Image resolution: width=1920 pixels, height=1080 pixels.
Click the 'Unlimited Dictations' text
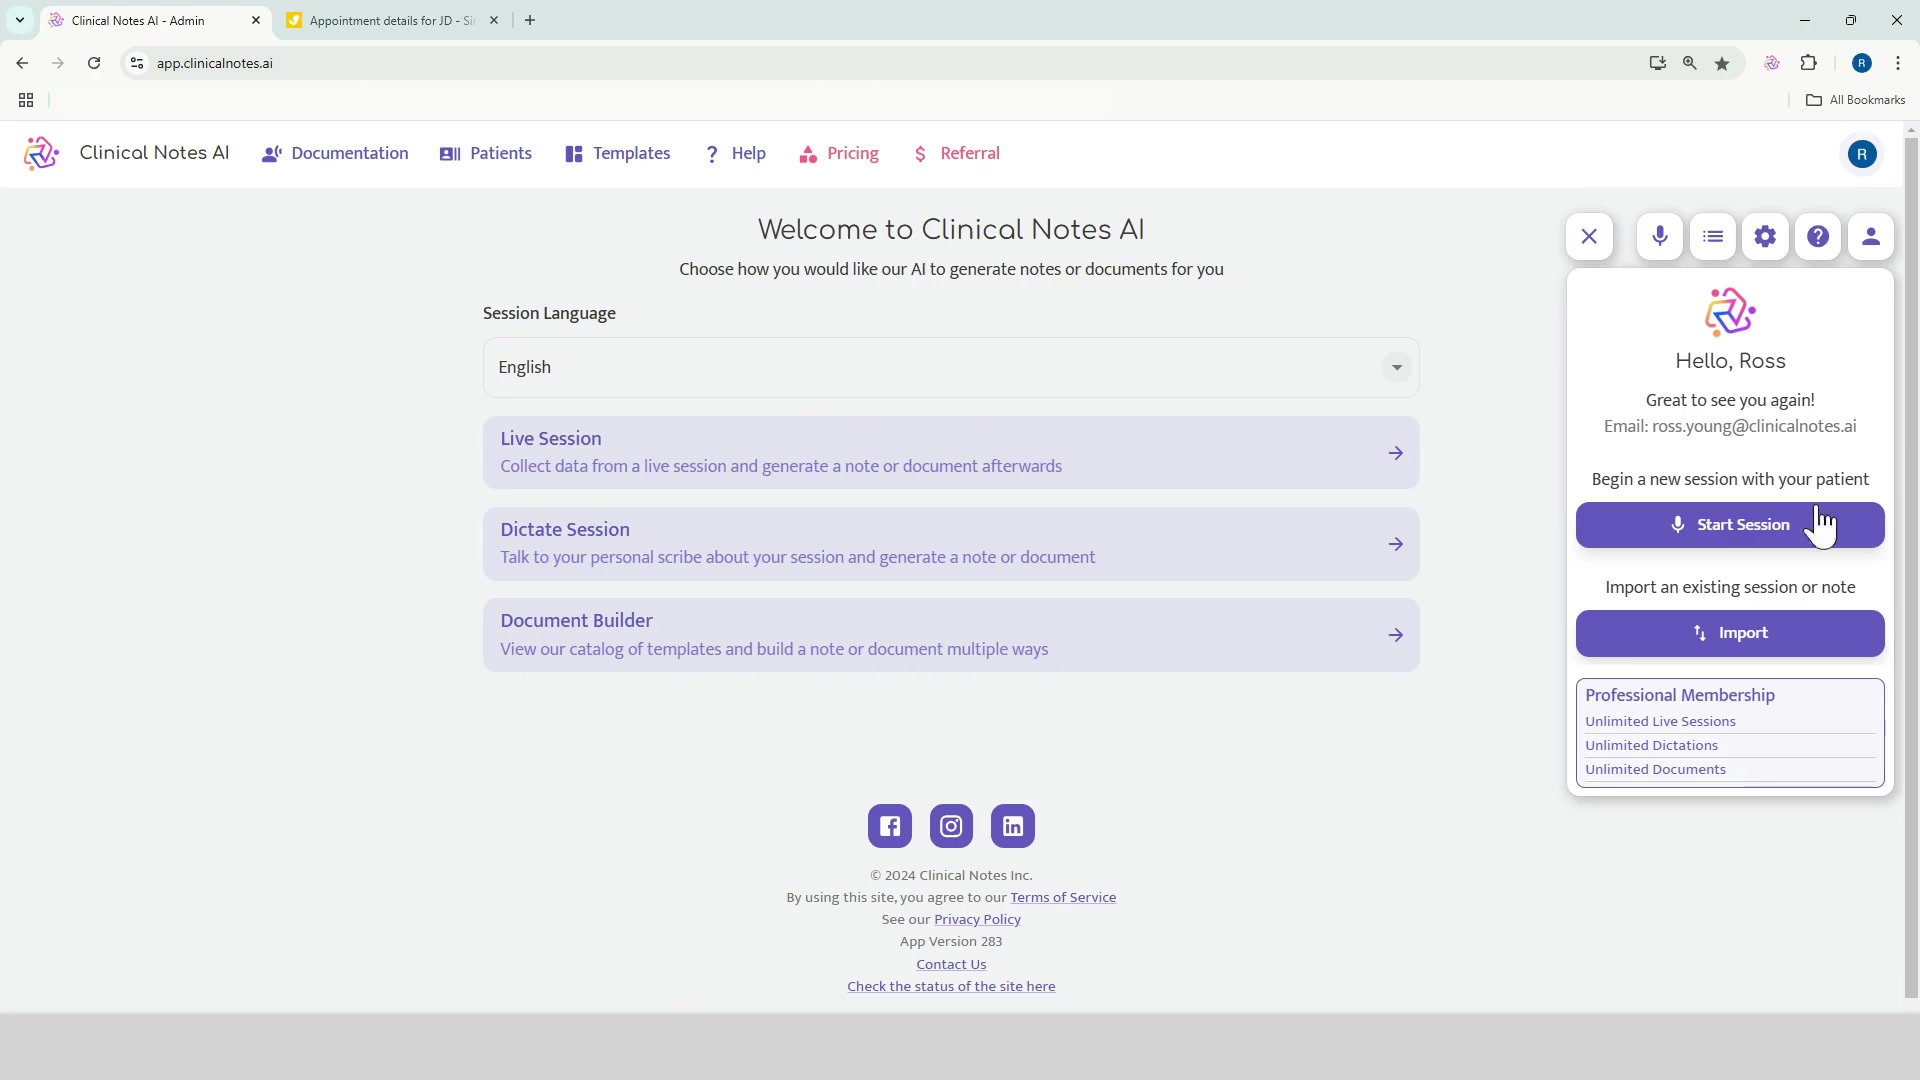(x=1651, y=745)
